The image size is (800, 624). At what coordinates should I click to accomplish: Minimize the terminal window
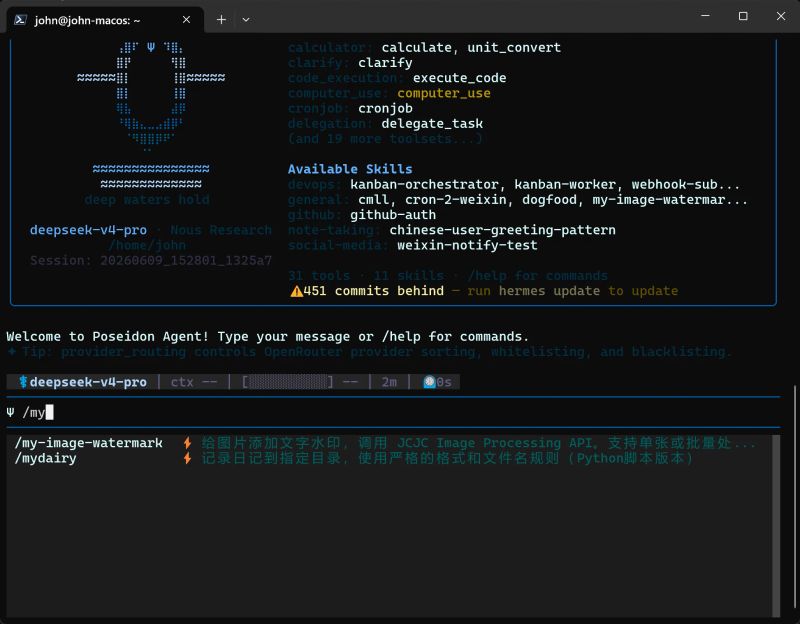[705, 16]
